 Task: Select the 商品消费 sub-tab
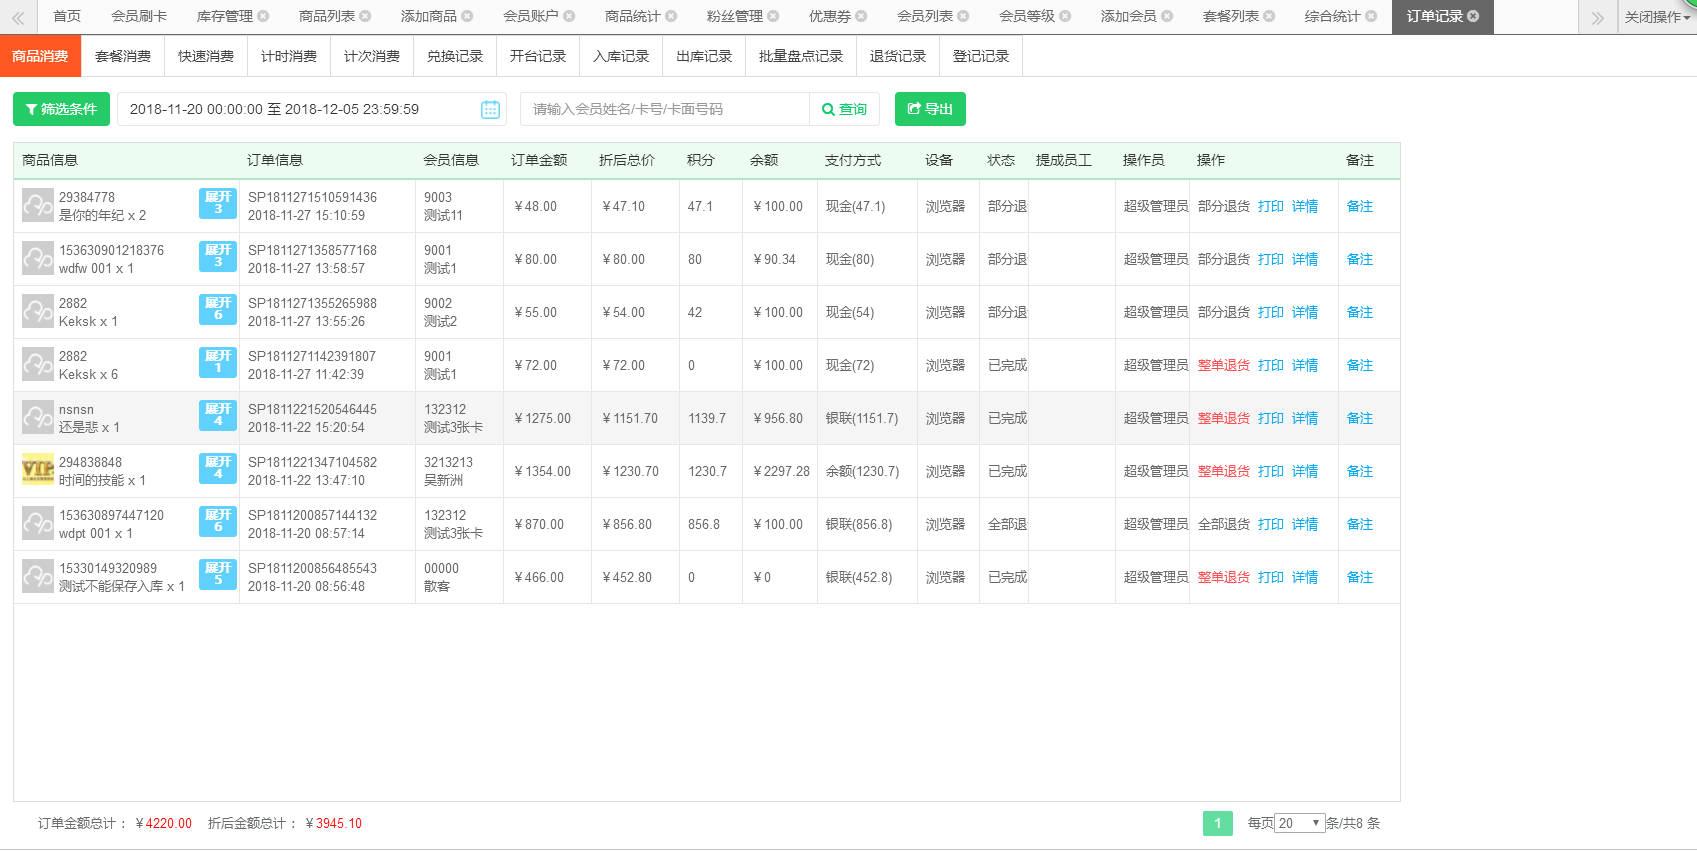click(40, 56)
